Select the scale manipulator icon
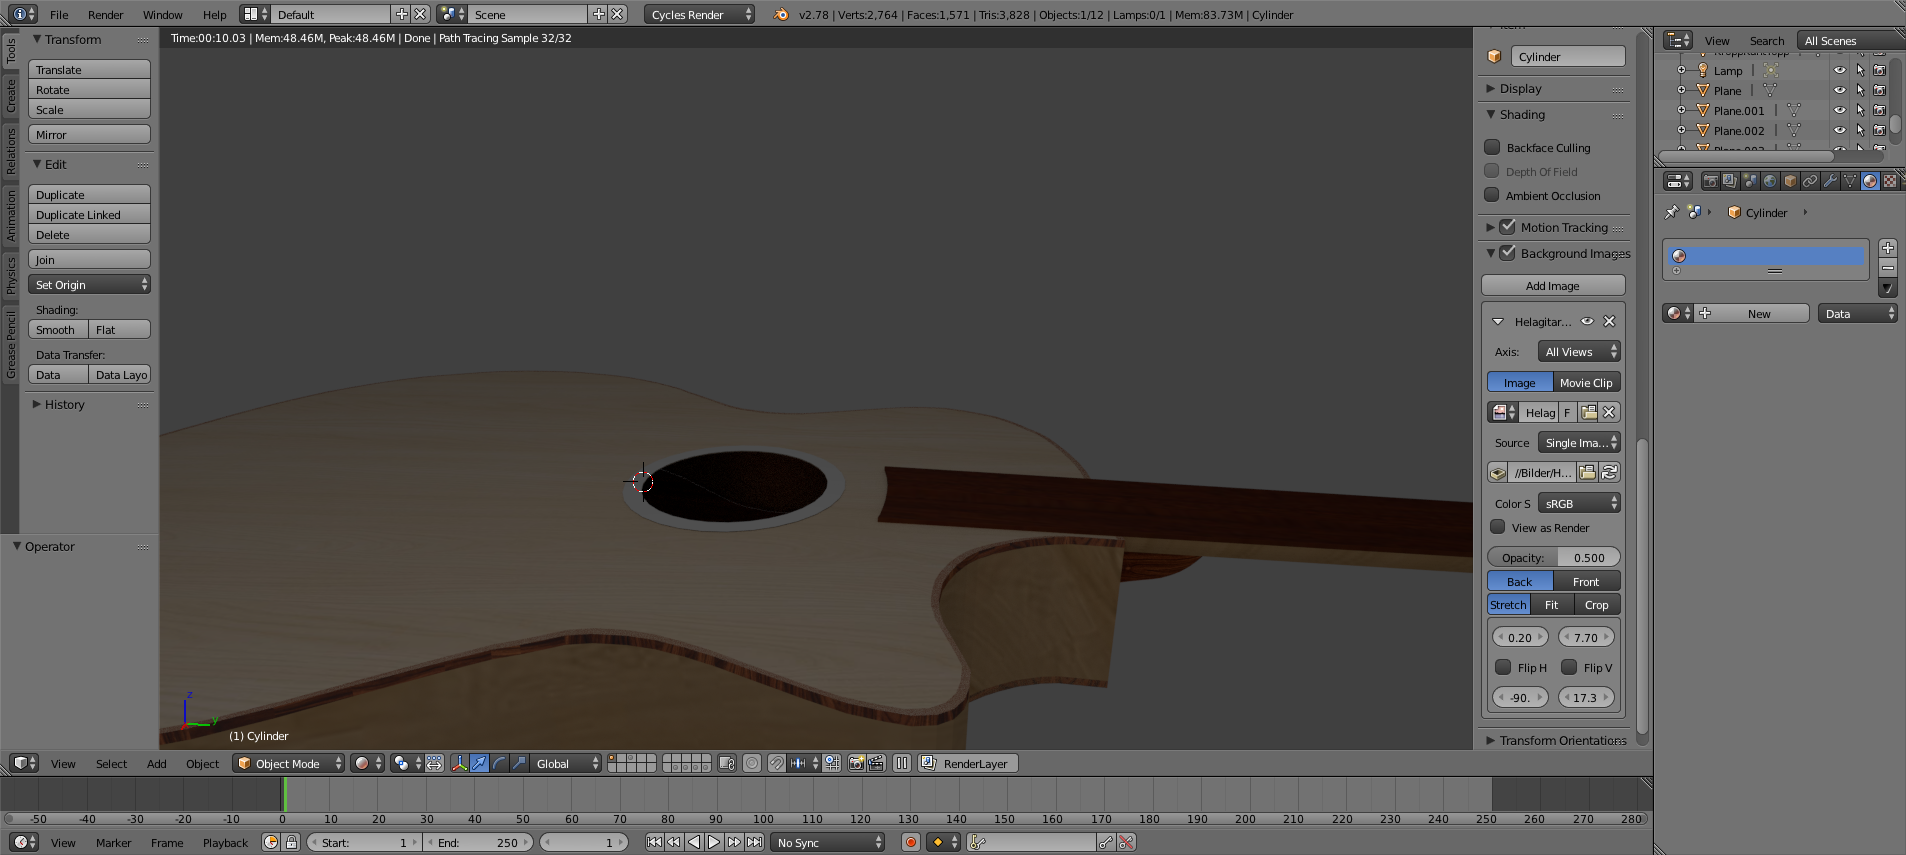This screenshot has width=1906, height=855. [x=519, y=763]
